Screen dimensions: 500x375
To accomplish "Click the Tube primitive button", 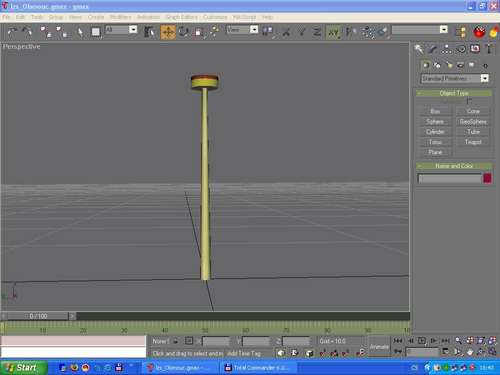I will (x=473, y=132).
